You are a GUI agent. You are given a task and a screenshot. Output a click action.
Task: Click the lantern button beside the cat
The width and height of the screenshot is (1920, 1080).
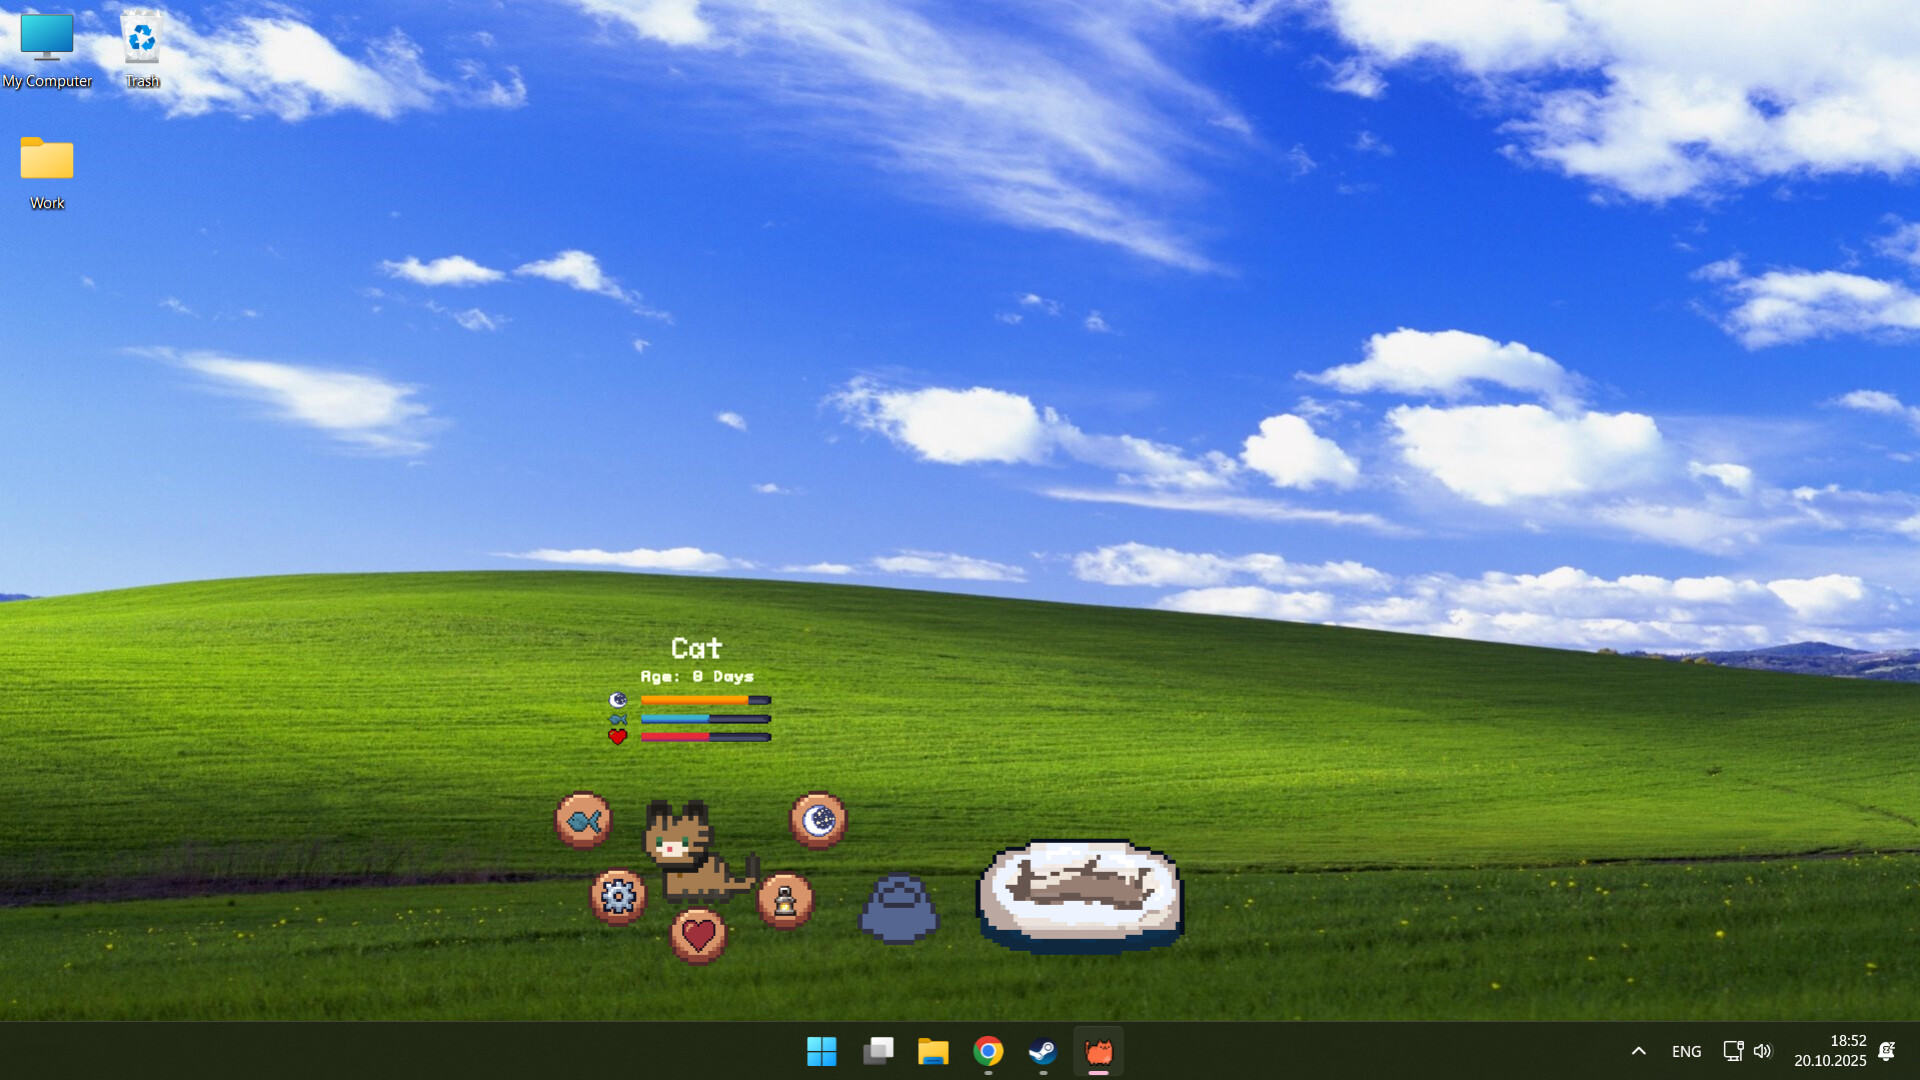pyautogui.click(x=785, y=901)
